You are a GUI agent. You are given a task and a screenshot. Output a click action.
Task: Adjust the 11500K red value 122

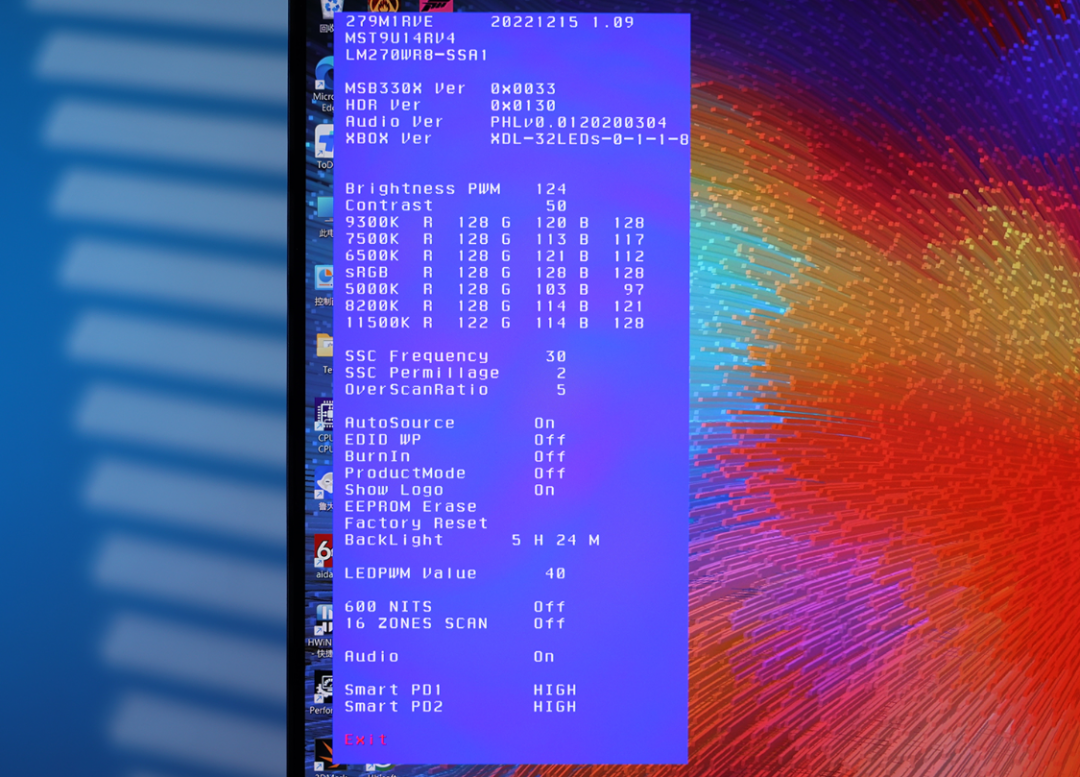click(x=473, y=322)
